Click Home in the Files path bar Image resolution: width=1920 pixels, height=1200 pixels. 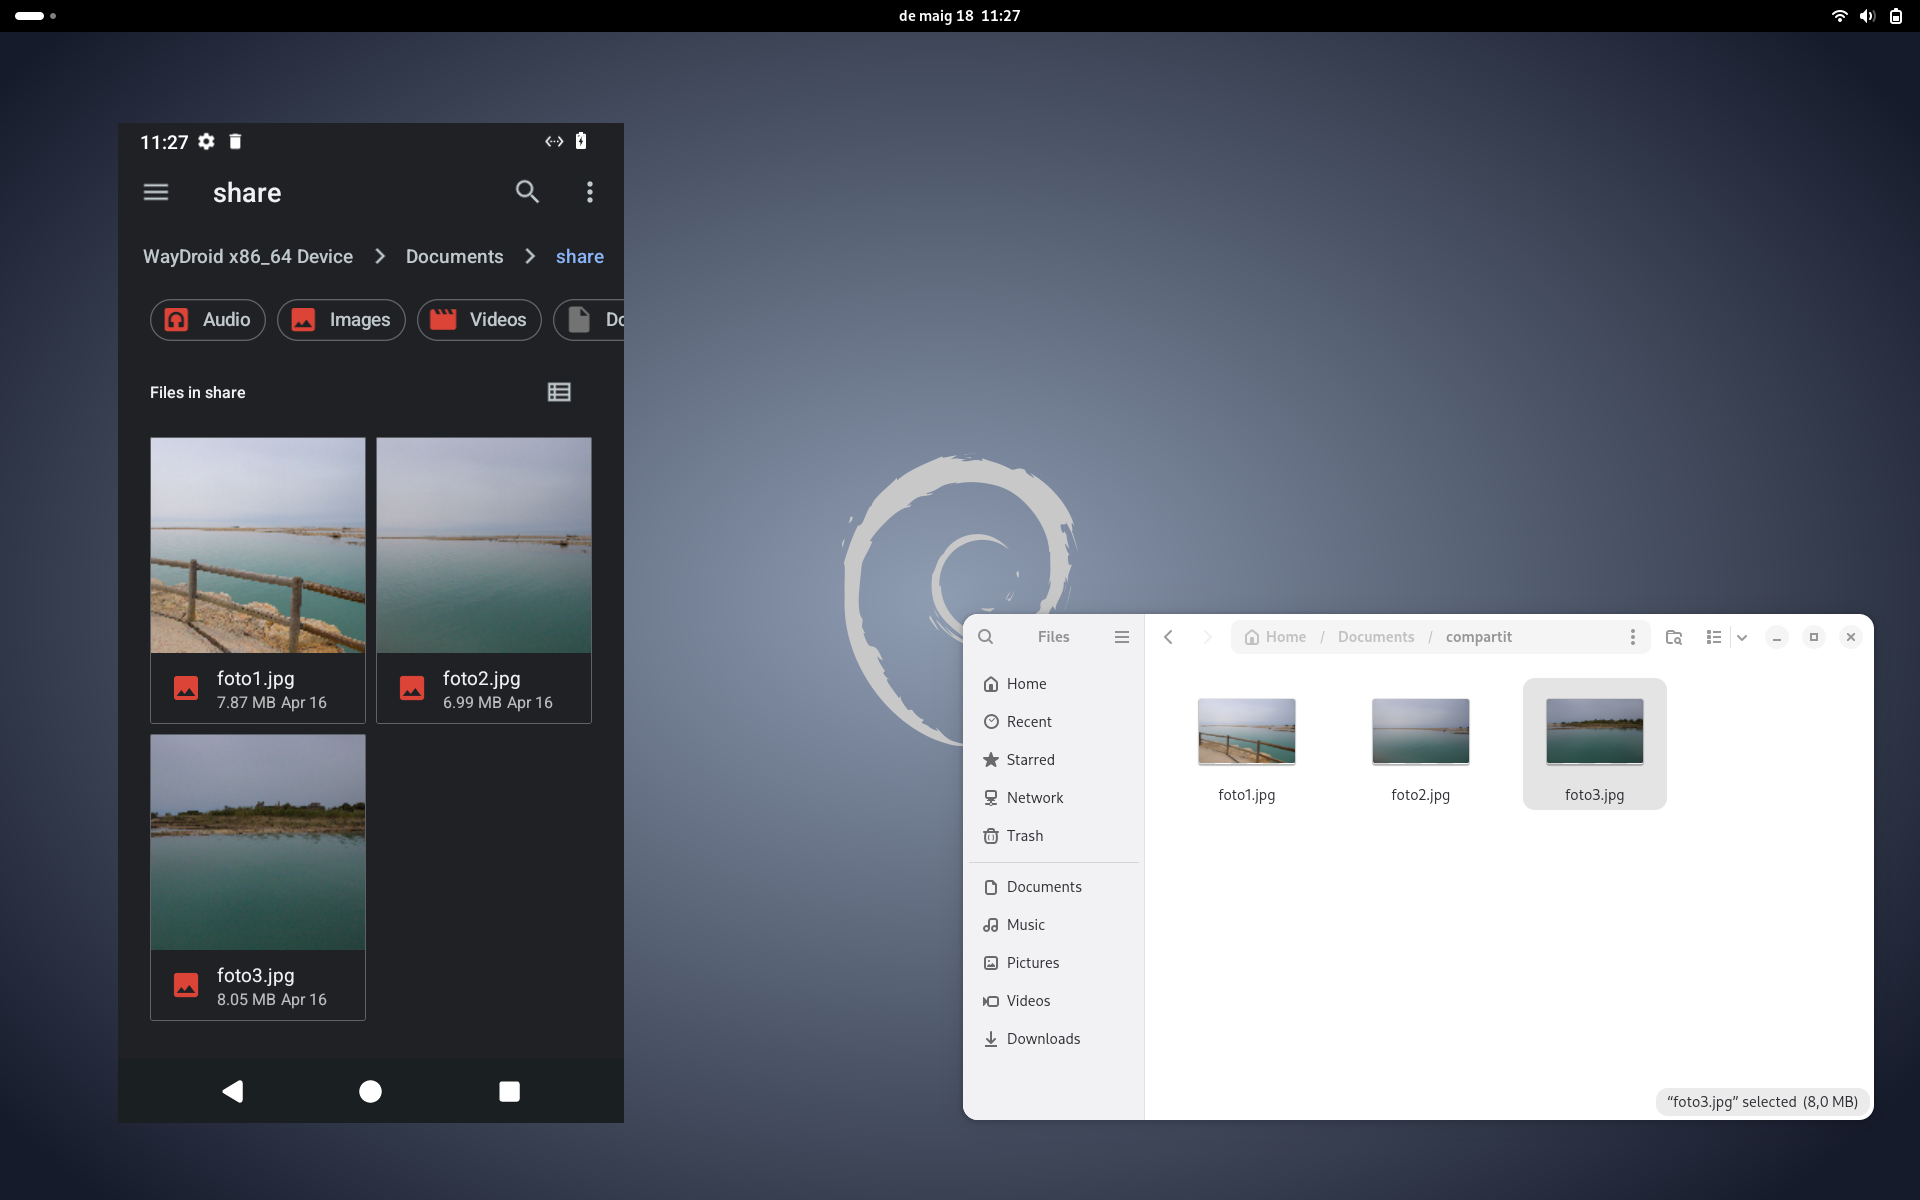tap(1275, 637)
